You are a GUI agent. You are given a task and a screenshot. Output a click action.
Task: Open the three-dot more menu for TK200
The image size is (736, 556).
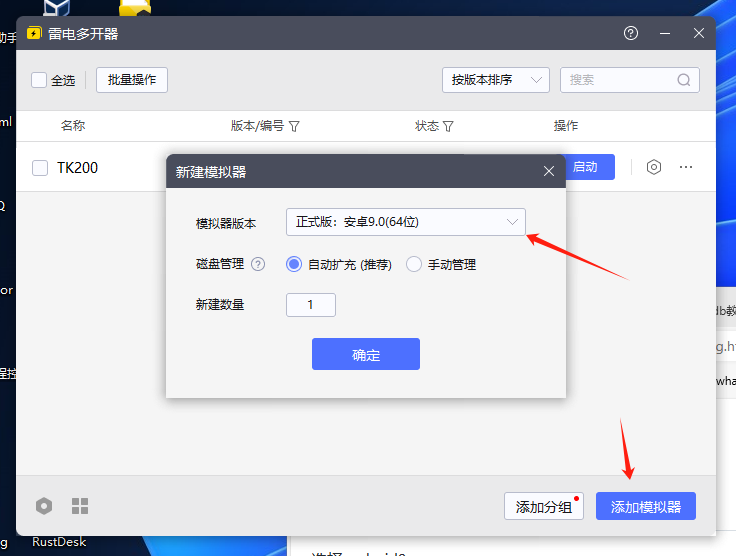pyautogui.click(x=686, y=167)
